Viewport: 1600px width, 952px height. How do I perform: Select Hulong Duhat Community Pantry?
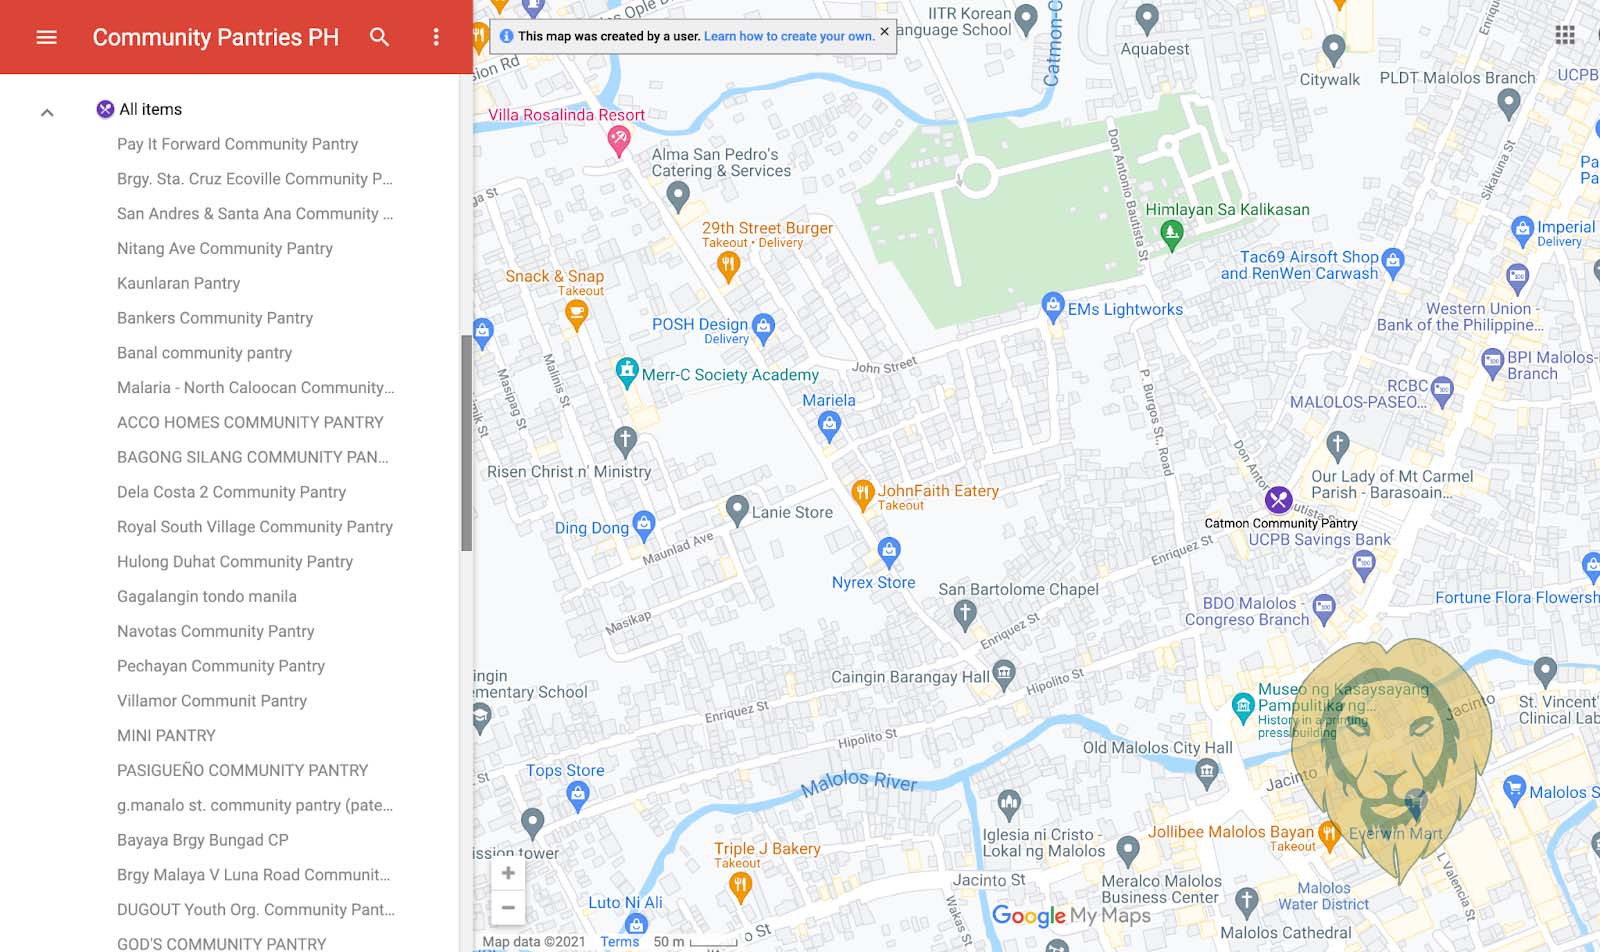pos(235,562)
